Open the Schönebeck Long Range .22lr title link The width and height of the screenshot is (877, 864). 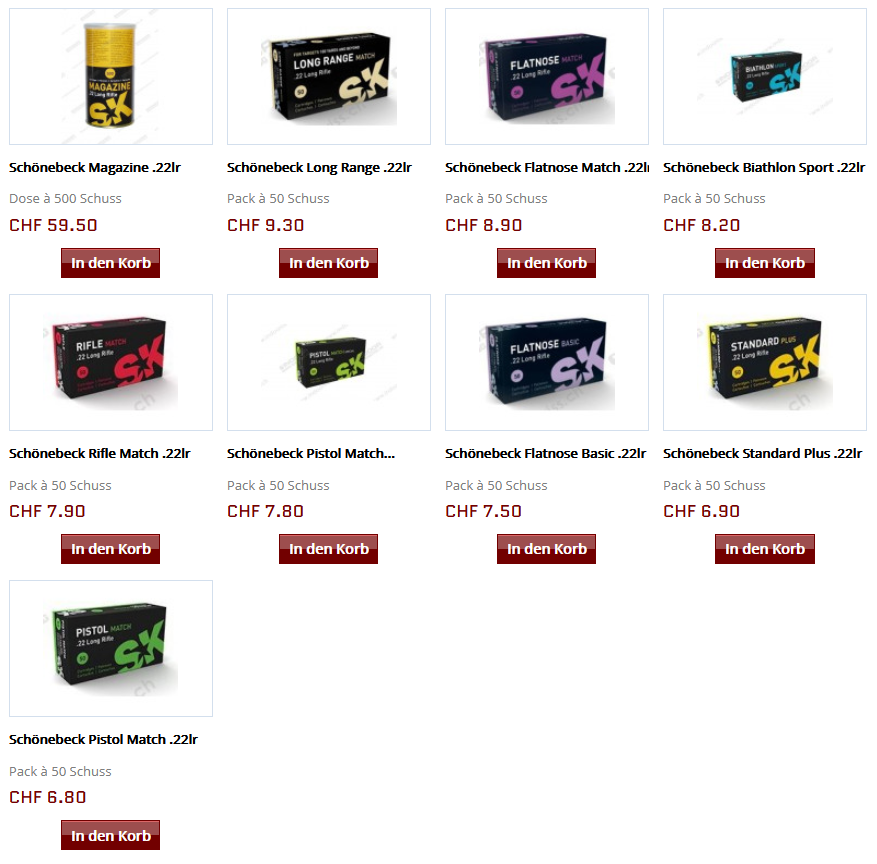319,168
